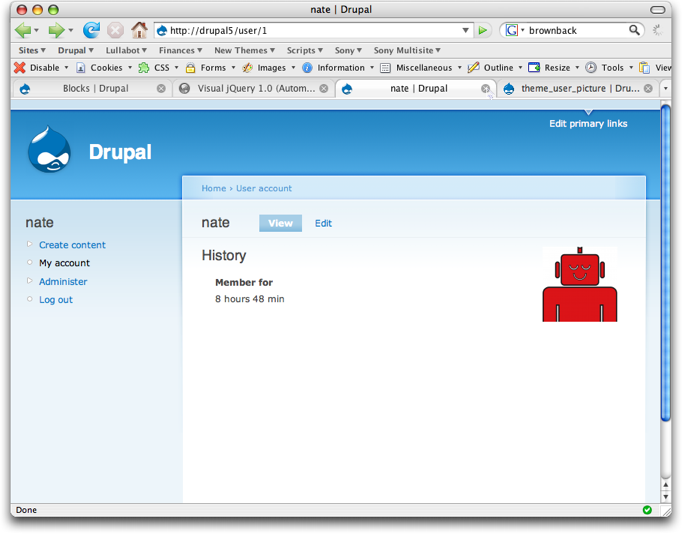Click the green Go arrow beside URL
682x534 pixels.
[x=482, y=30]
